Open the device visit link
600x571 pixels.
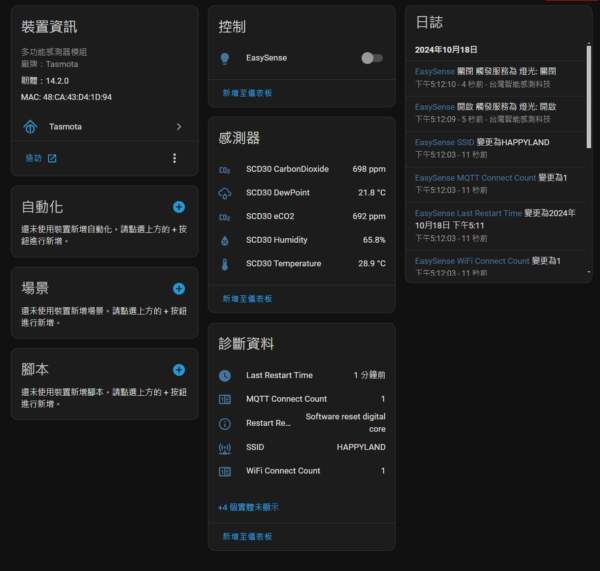point(41,158)
